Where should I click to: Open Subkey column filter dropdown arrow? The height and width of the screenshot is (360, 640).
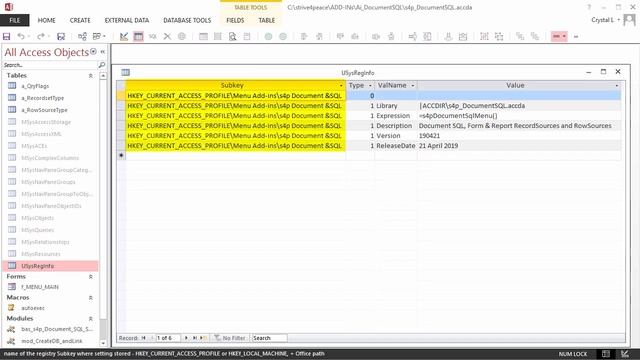[341, 85]
